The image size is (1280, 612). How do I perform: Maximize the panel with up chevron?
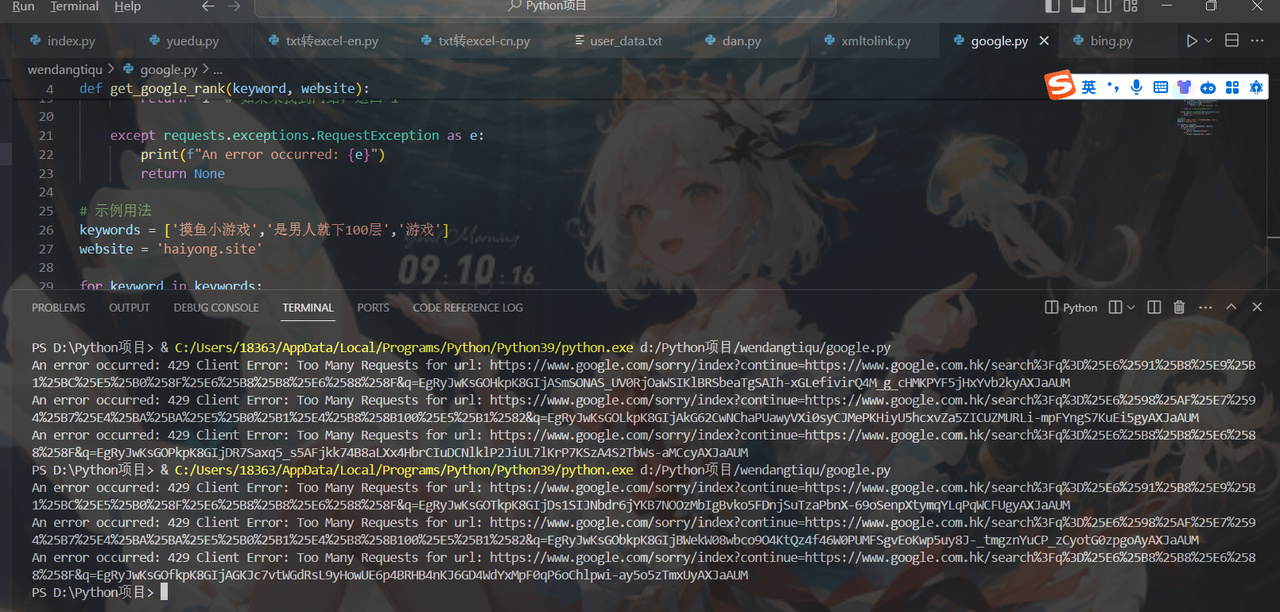[1231, 308]
